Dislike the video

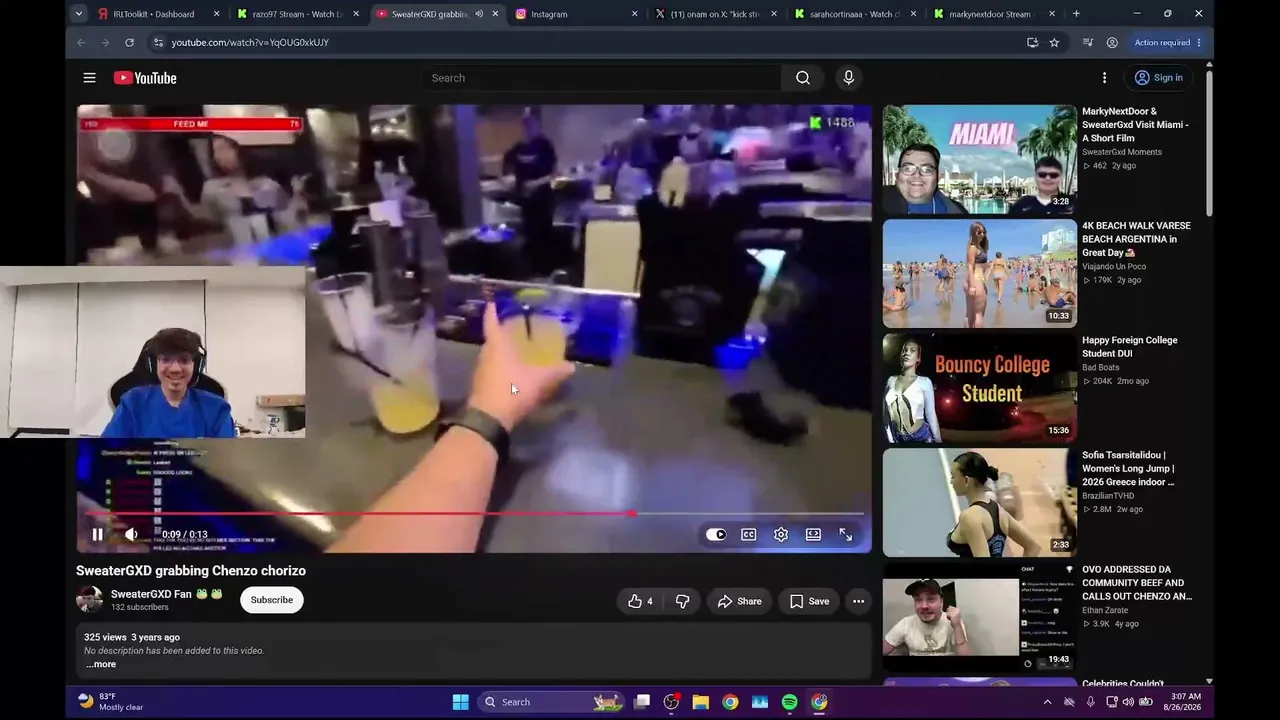[x=682, y=601]
